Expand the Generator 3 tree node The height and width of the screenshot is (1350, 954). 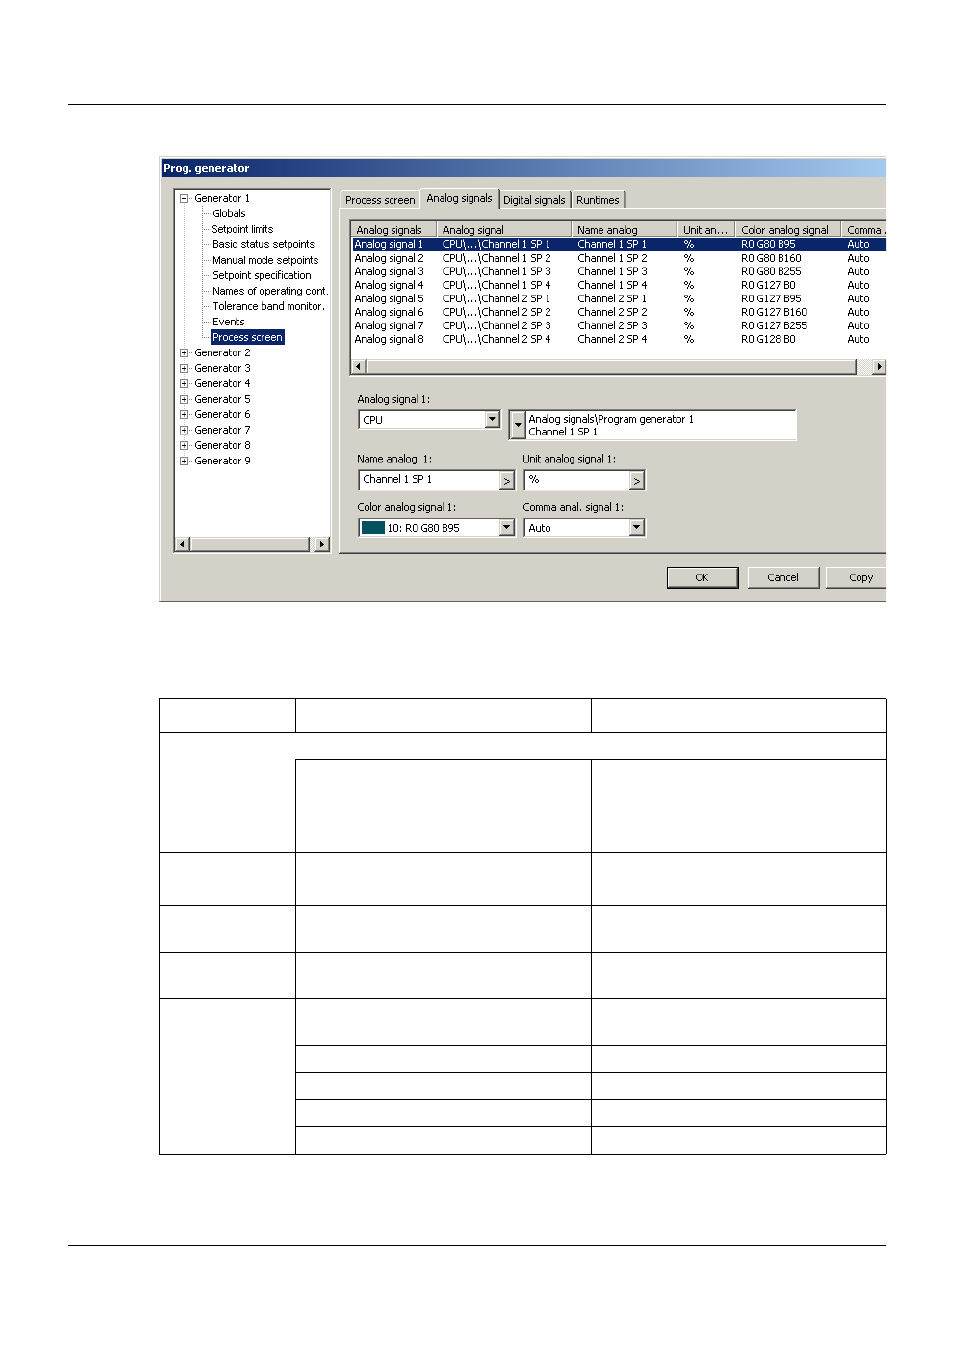point(184,368)
